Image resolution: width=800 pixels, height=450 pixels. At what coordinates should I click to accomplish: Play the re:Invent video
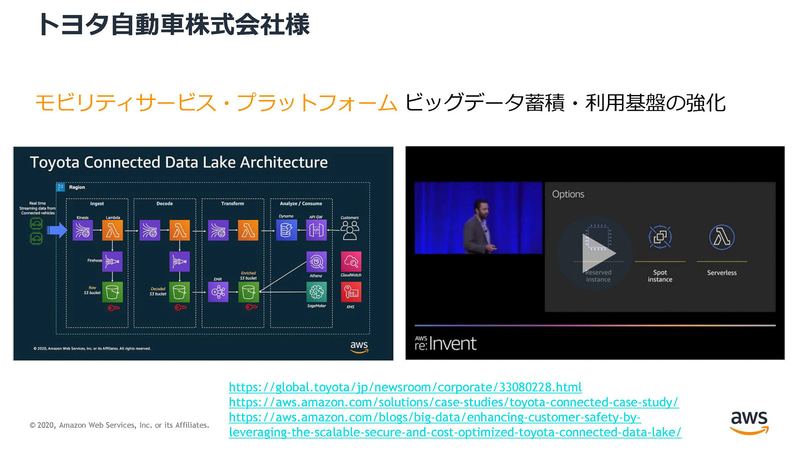tap(596, 253)
